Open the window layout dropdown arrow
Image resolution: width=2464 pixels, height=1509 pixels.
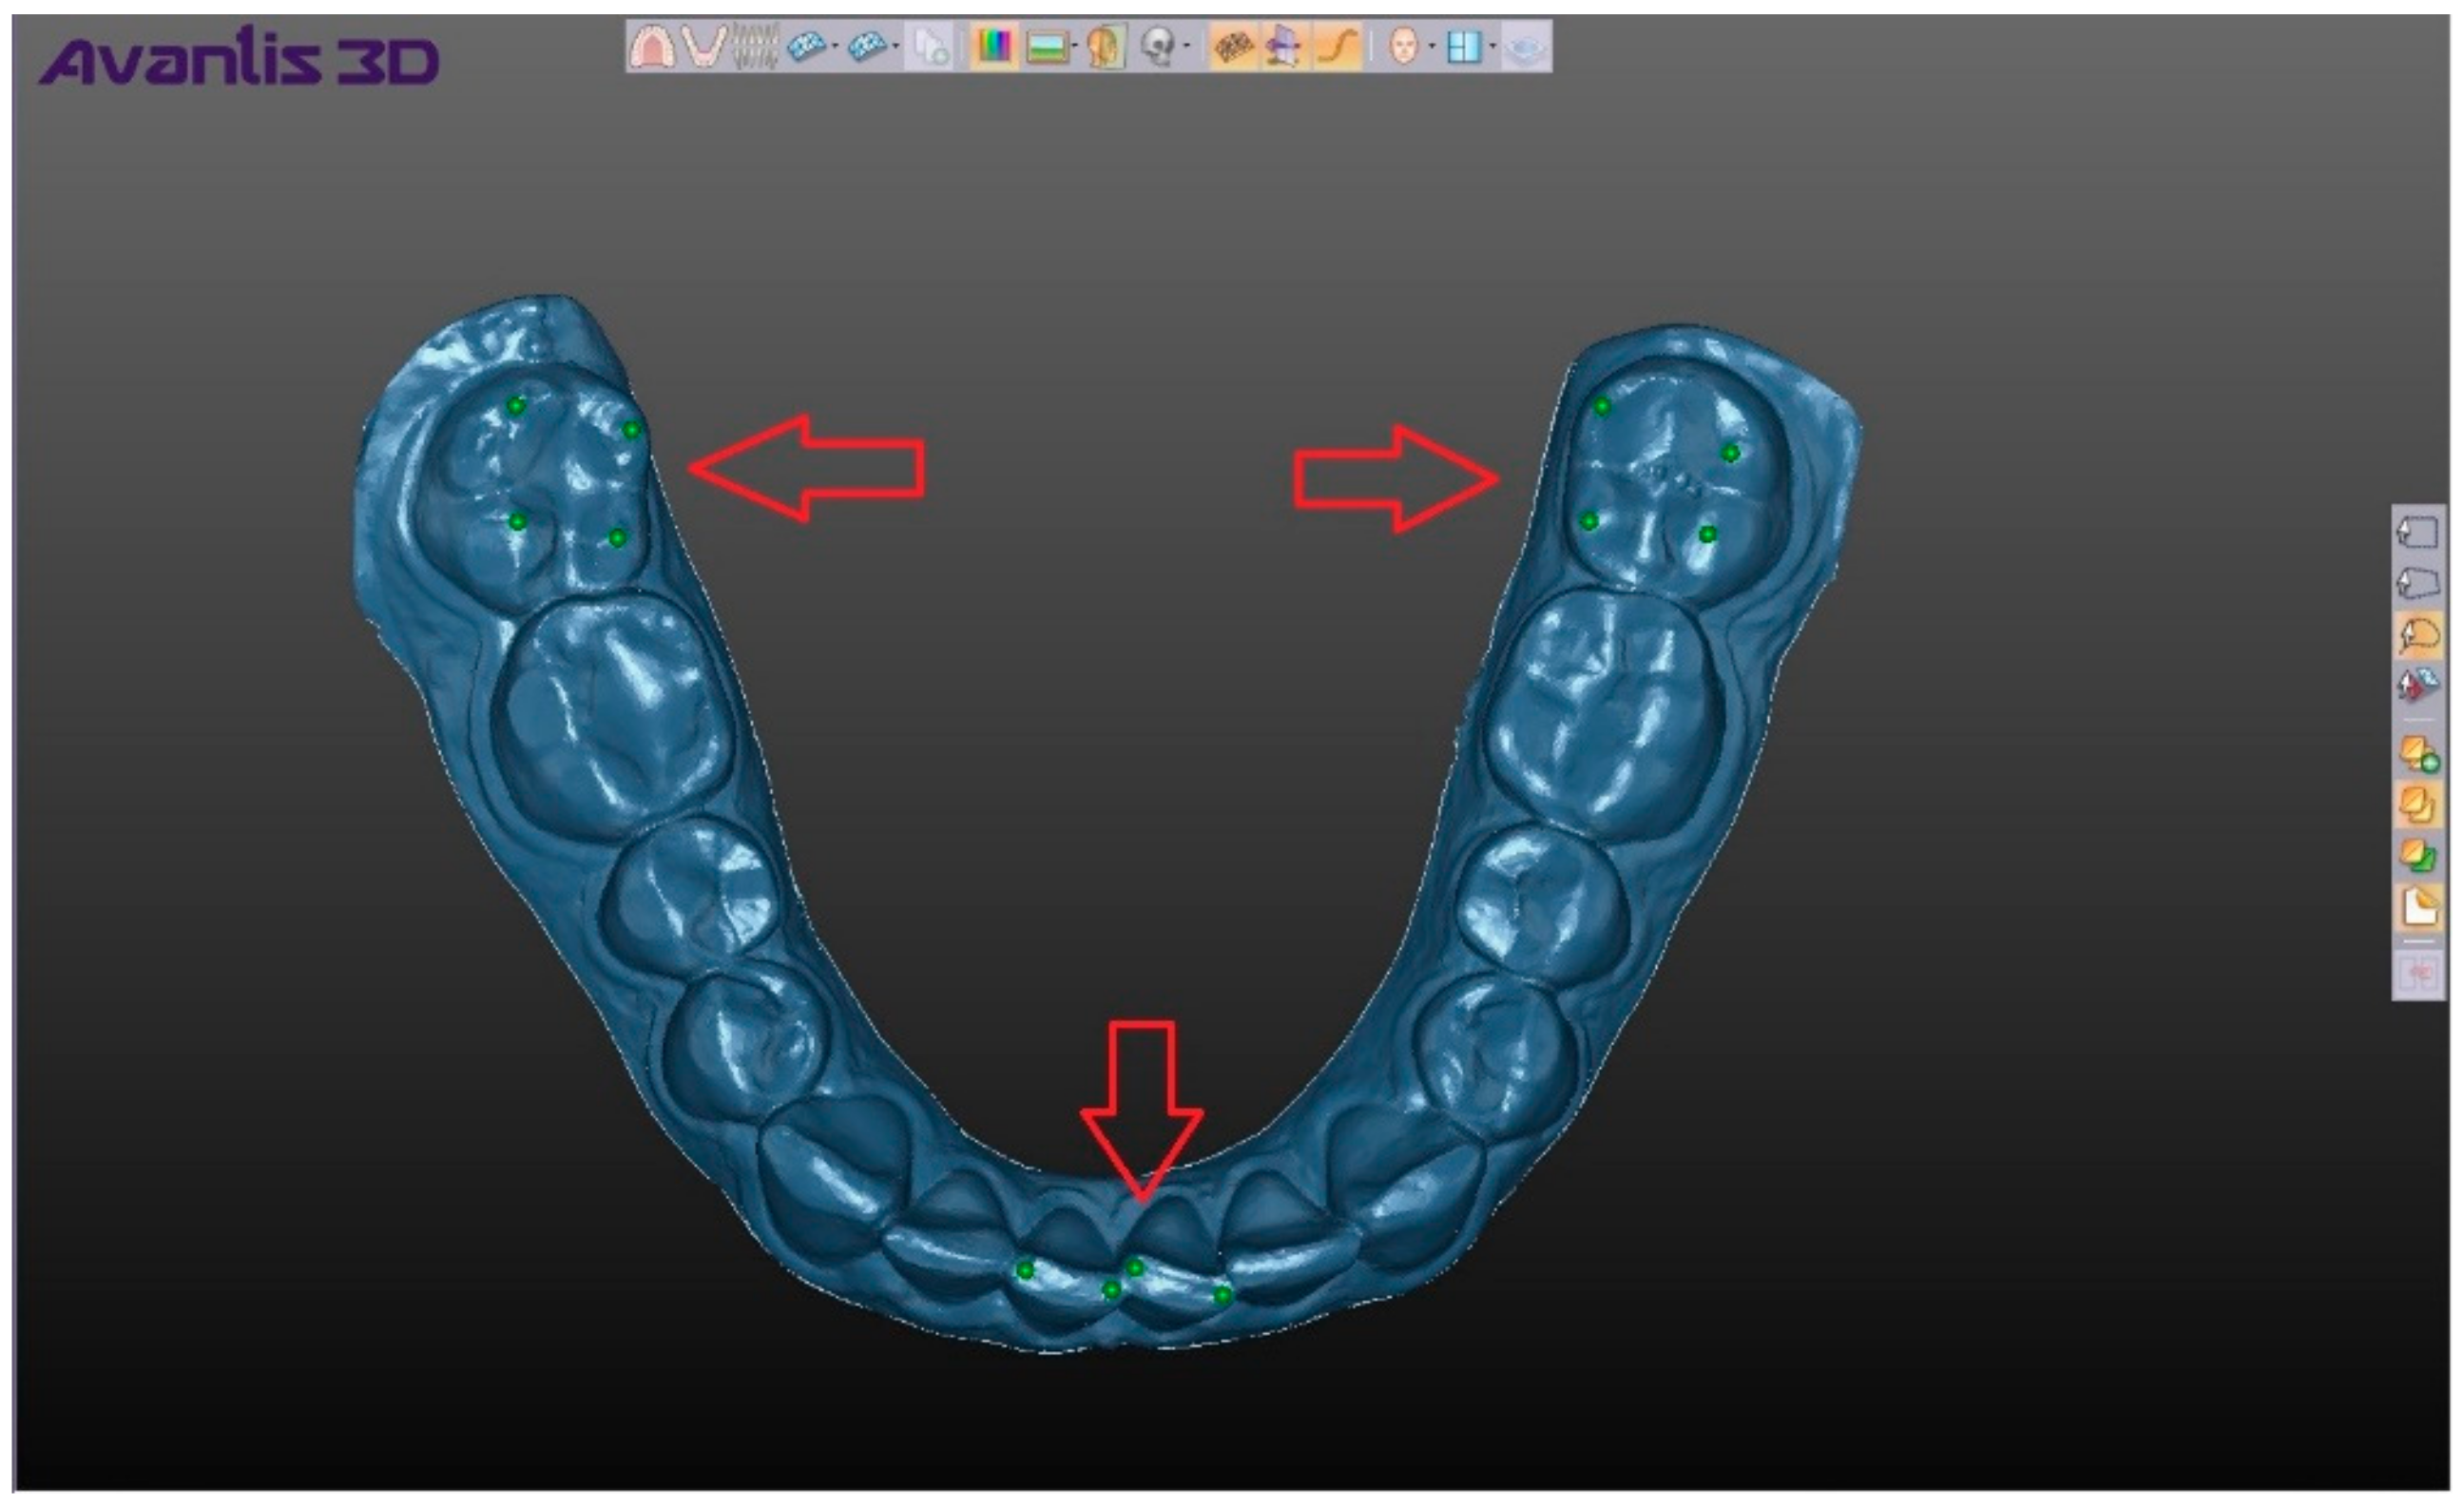(1492, 46)
